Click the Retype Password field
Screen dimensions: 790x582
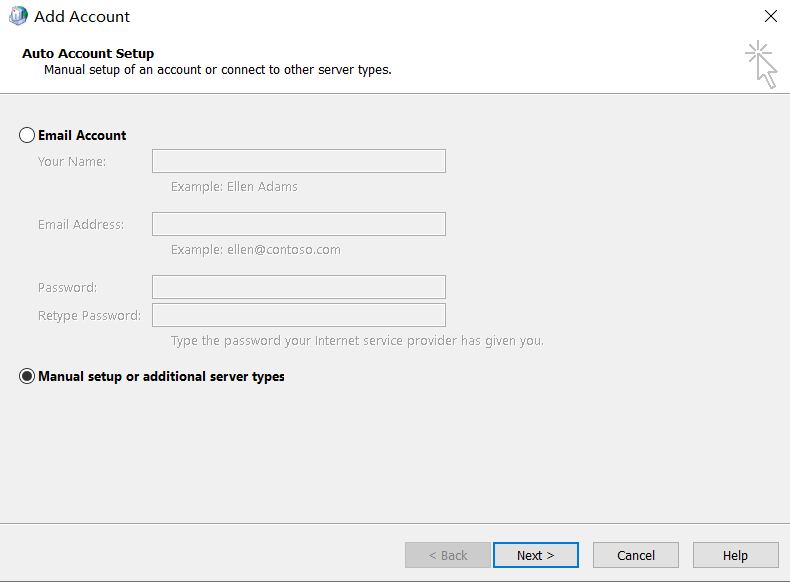coord(298,315)
